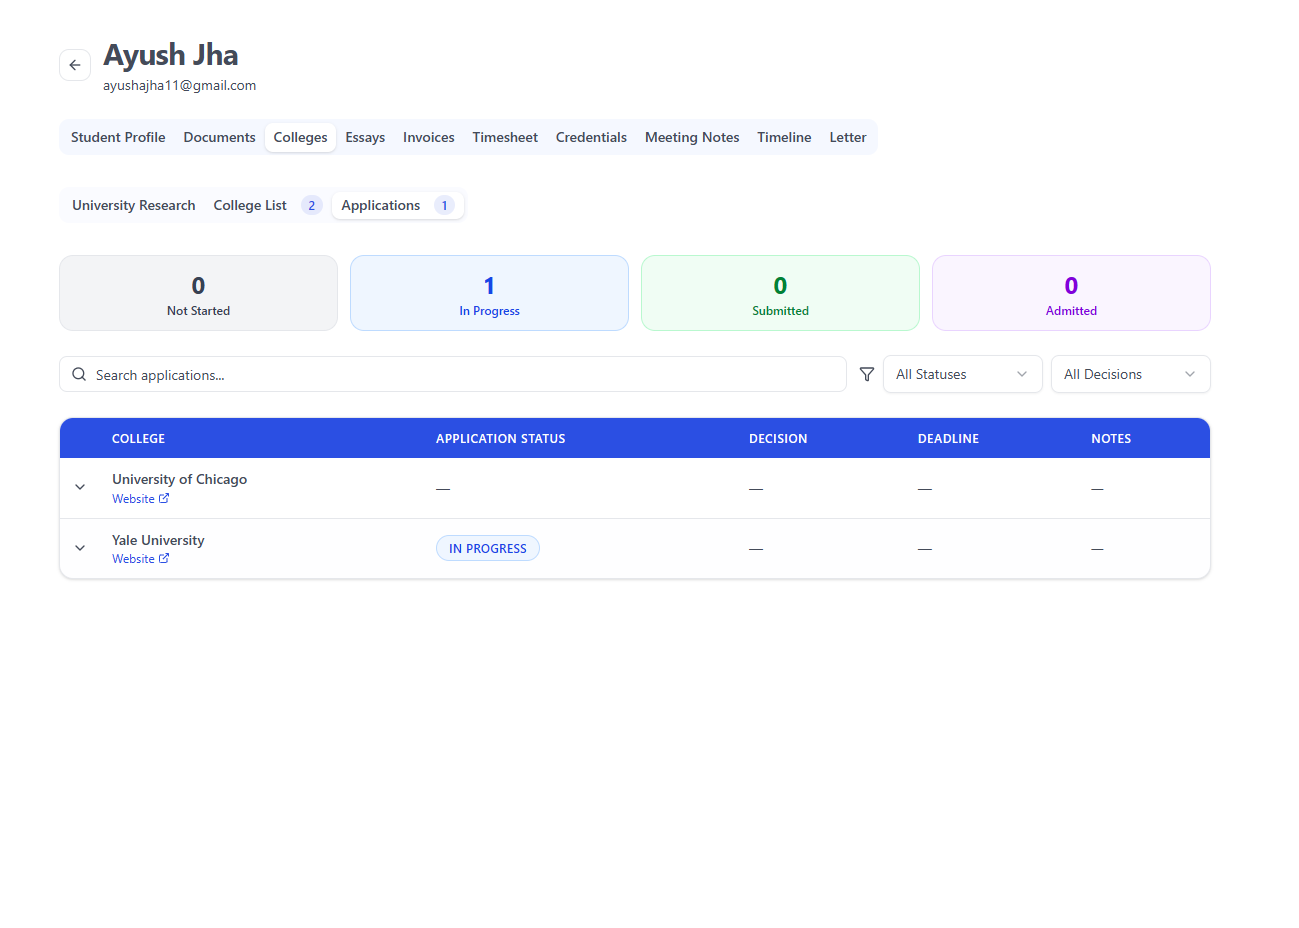
Task: Go to the Essays tab
Action: 365,137
